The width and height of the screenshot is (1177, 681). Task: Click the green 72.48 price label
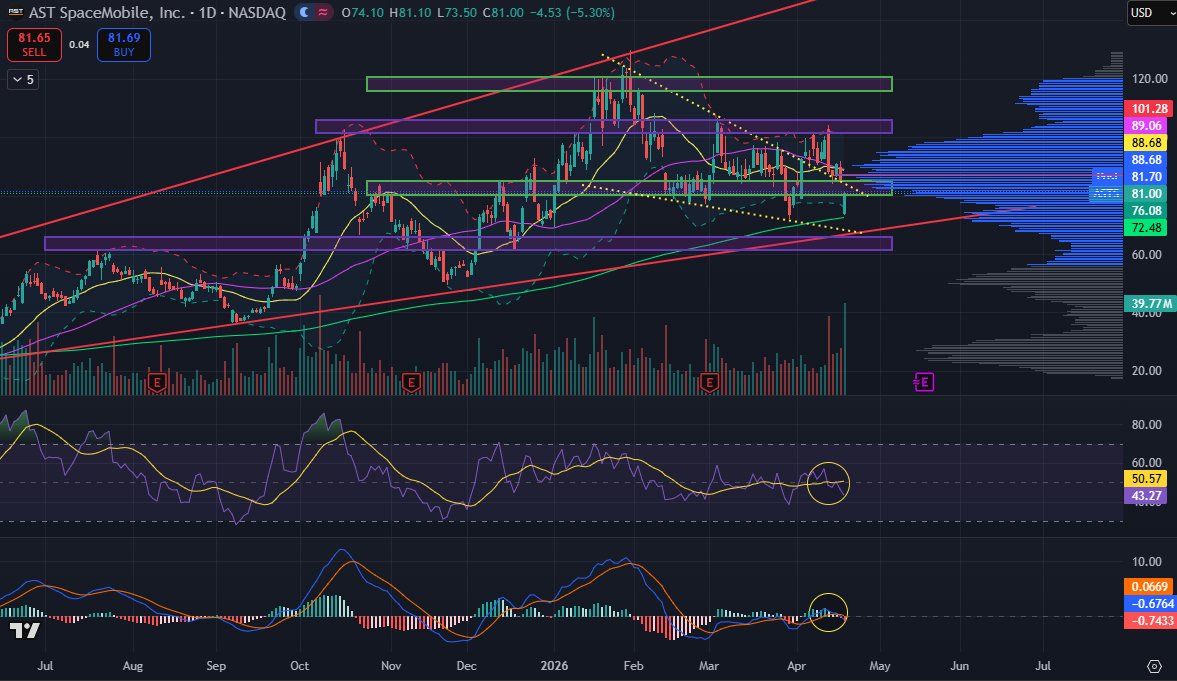pos(1145,228)
